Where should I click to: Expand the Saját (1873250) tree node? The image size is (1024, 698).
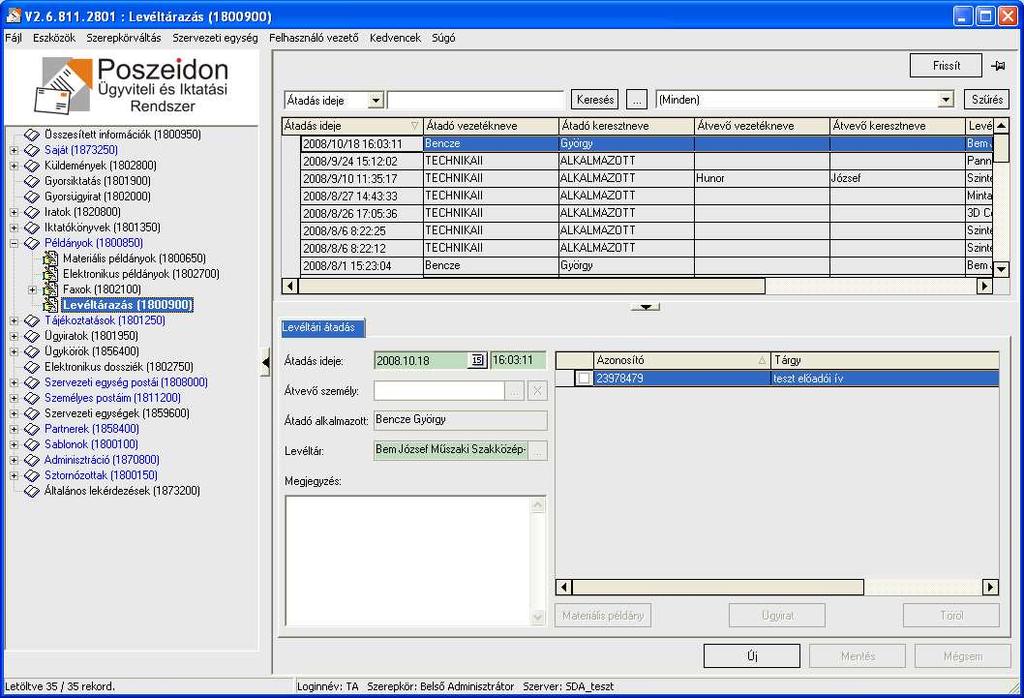tap(14, 150)
